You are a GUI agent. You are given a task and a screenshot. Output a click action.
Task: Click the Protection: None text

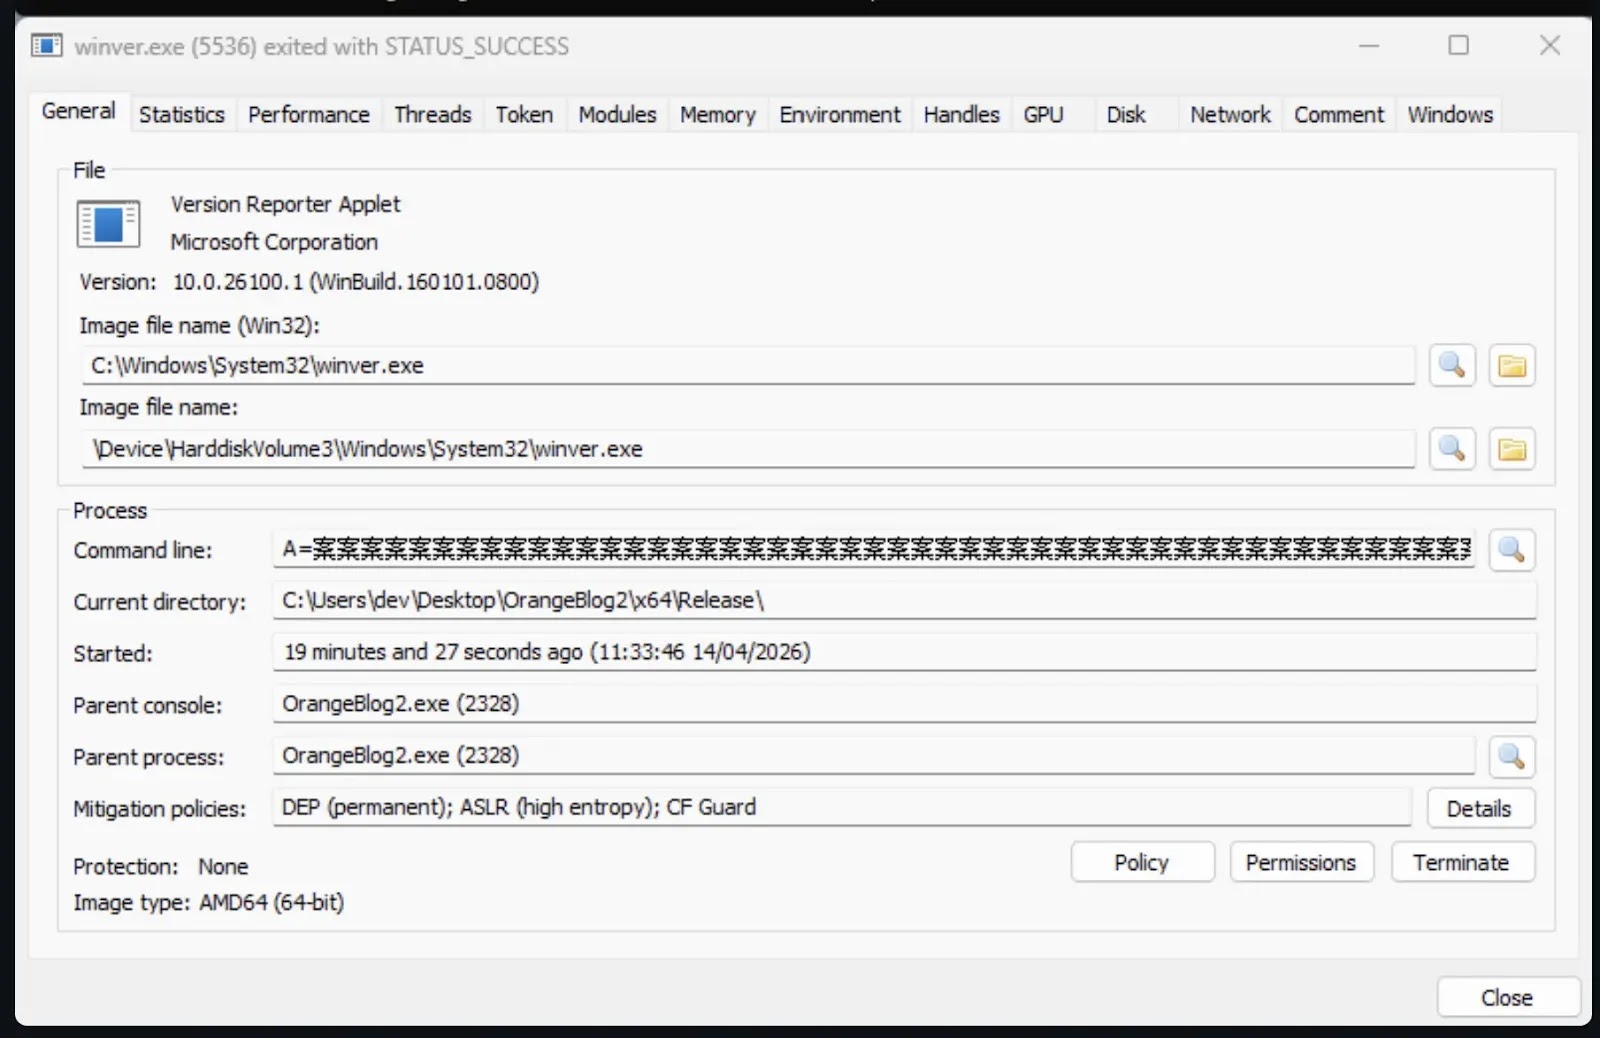[x=160, y=866]
